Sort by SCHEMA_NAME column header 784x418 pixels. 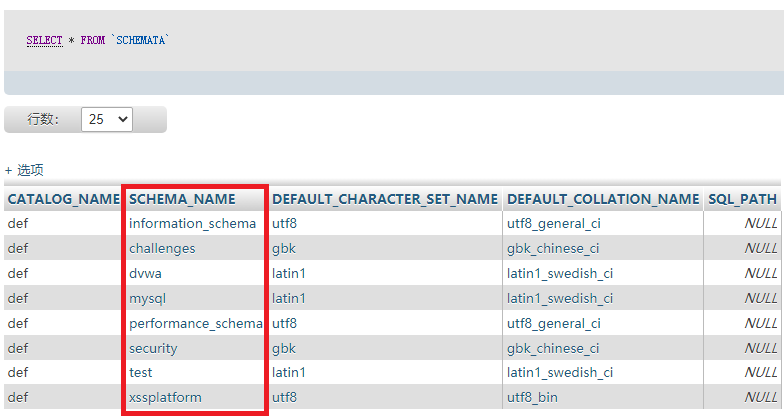pos(182,199)
